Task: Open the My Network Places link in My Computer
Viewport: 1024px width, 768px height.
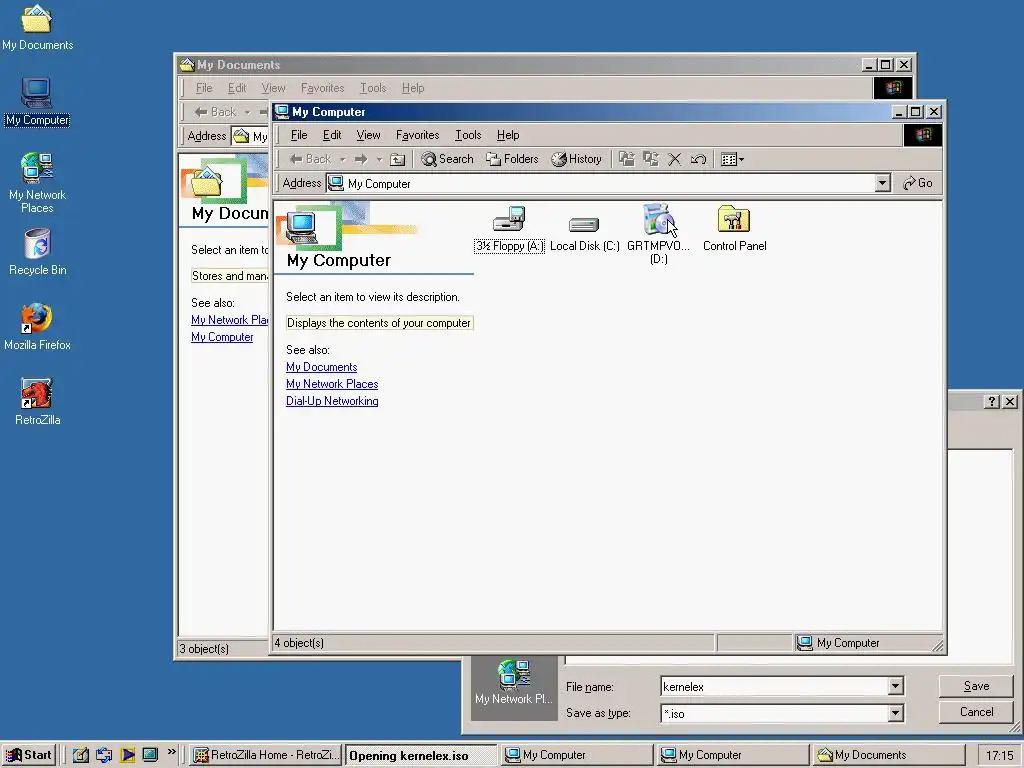Action: point(332,384)
